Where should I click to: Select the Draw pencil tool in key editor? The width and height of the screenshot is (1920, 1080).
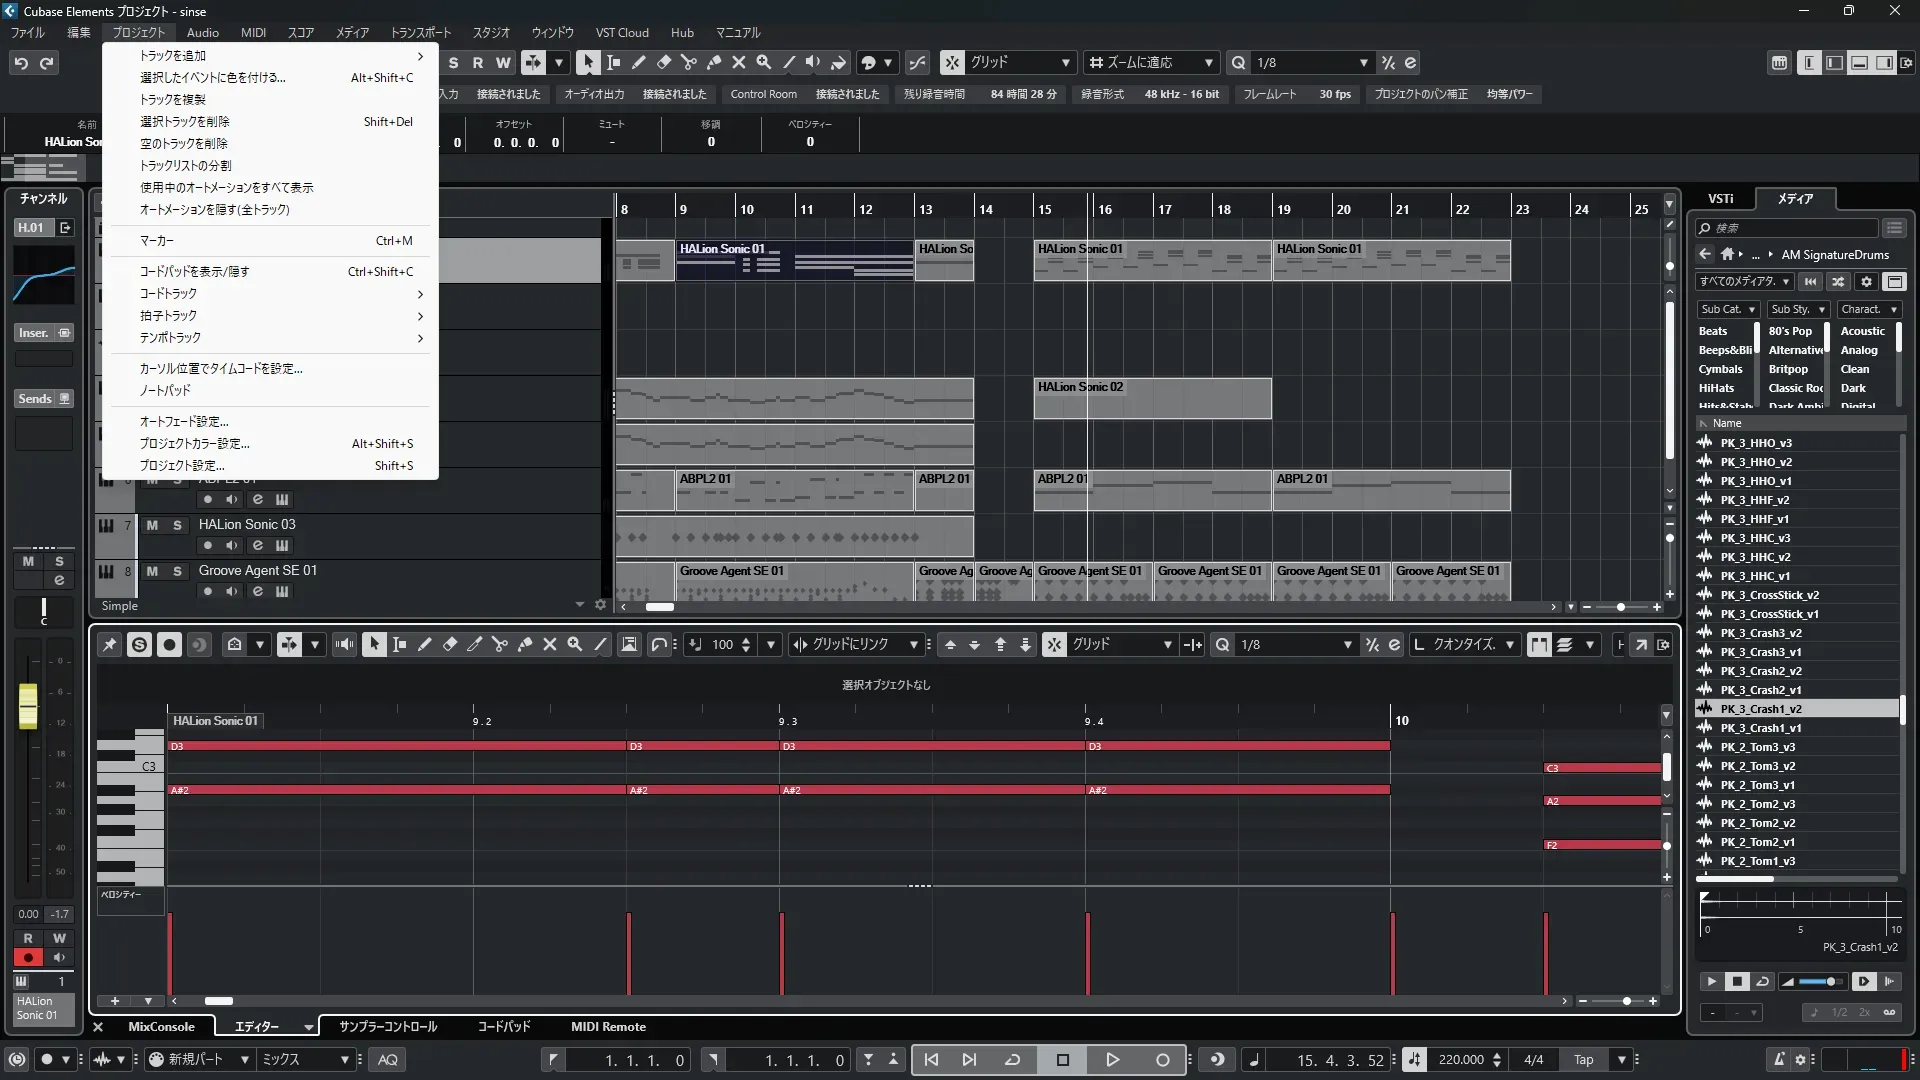click(424, 645)
